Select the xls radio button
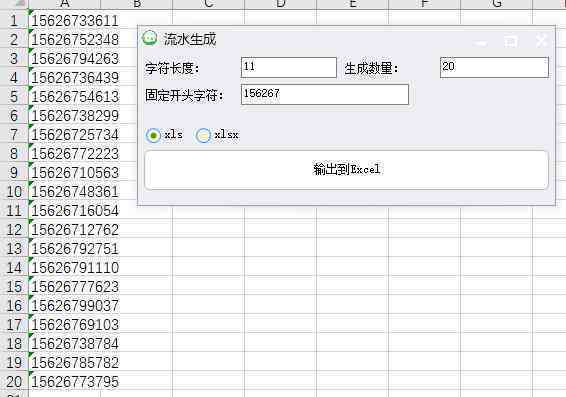The width and height of the screenshot is (566, 397). coord(153,136)
